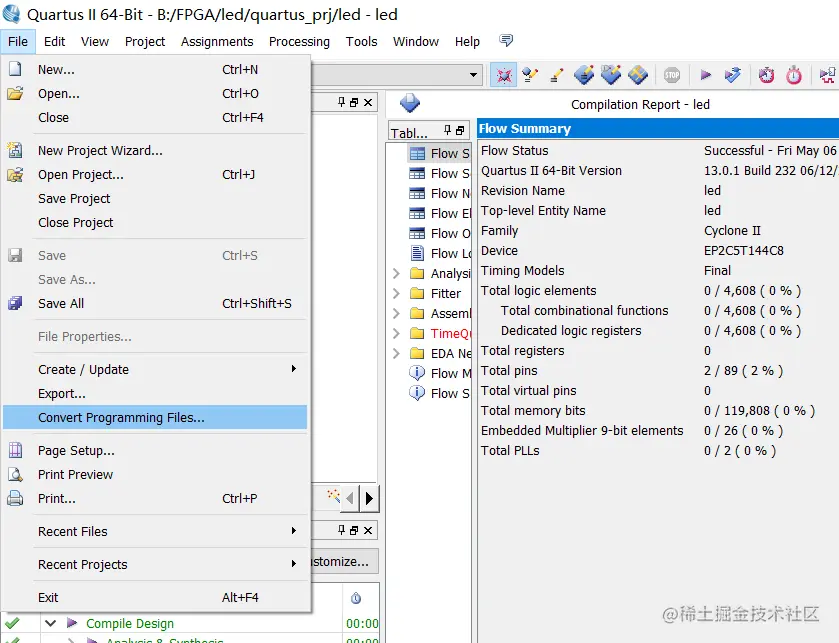Click the blue chip with pencil toolbar icon
The width and height of the screenshot is (839, 643).
tap(584, 75)
